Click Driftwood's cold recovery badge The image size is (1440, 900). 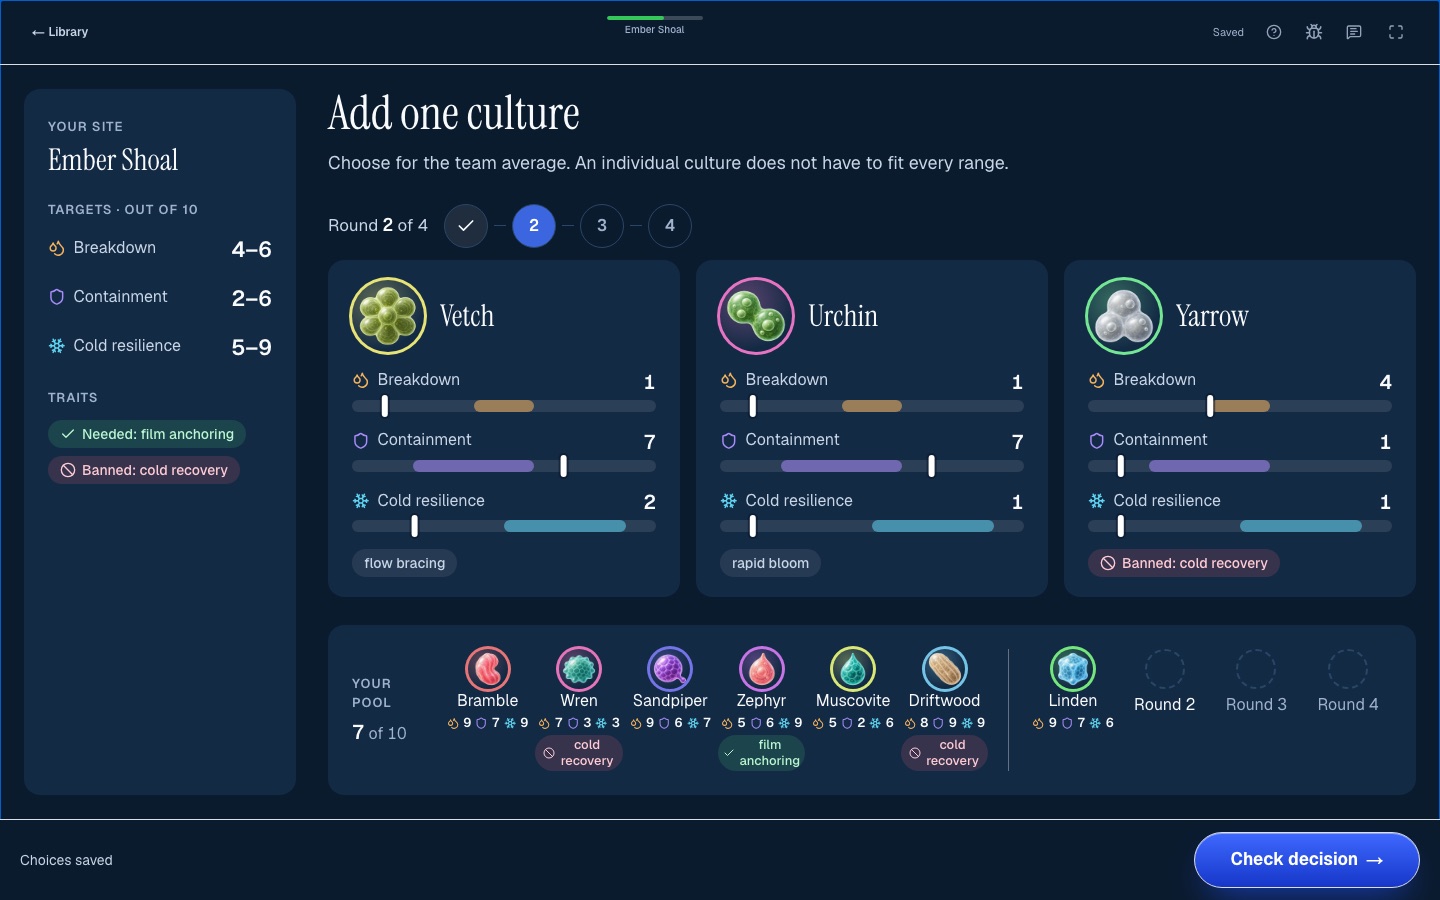[944, 753]
